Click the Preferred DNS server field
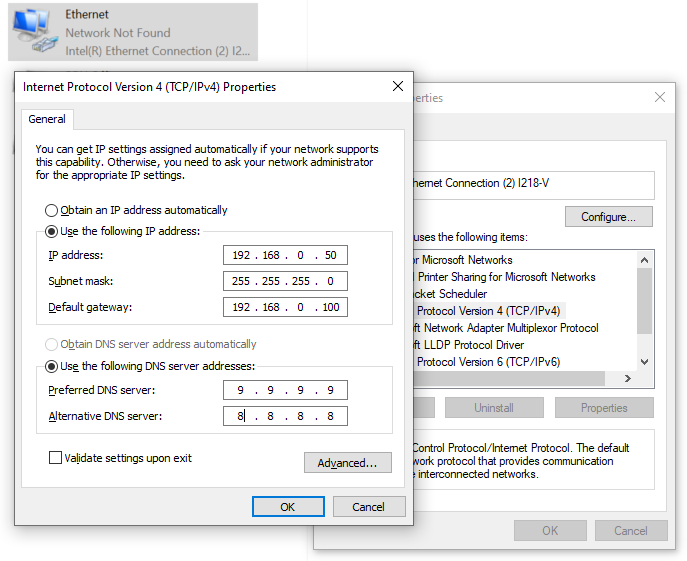This screenshot has height=561, width=687. tap(285, 390)
